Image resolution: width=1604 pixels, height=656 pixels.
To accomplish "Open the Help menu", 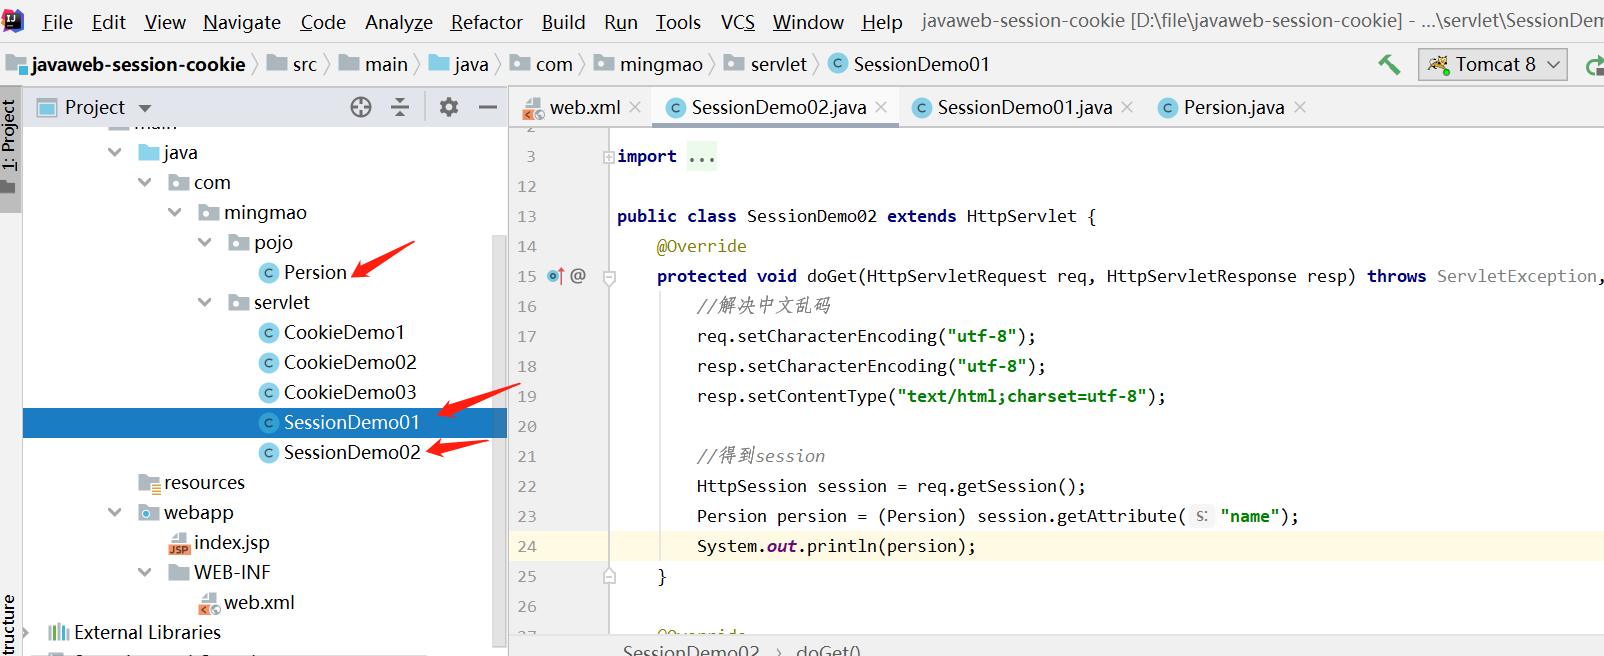I will click(x=882, y=22).
